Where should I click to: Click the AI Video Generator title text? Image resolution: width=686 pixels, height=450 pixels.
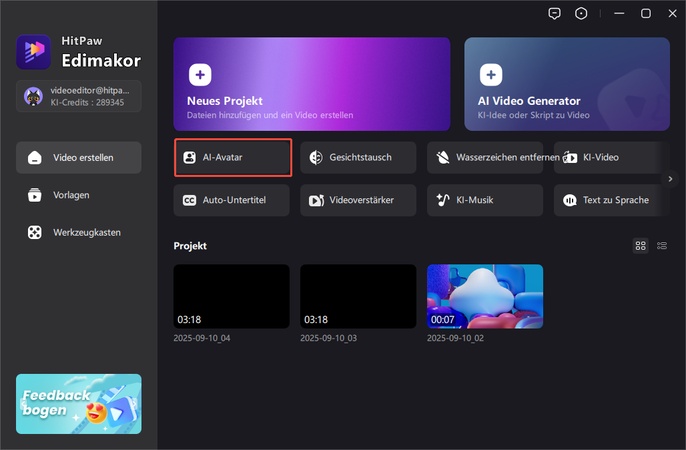tap(529, 101)
